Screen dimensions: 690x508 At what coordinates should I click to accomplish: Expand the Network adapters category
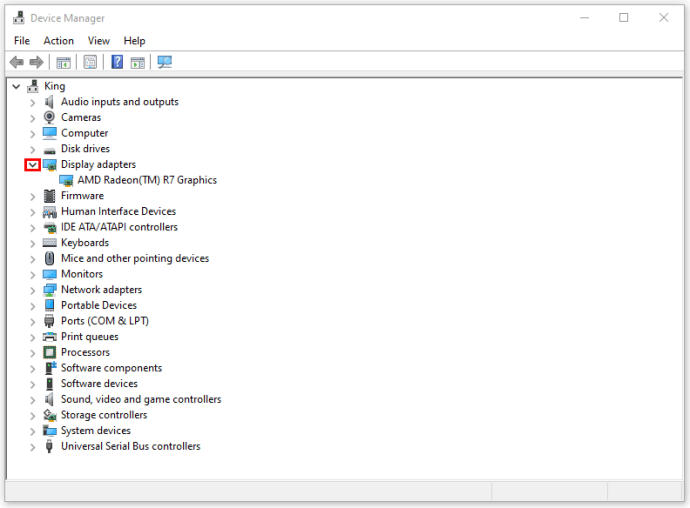pyautogui.click(x=33, y=291)
